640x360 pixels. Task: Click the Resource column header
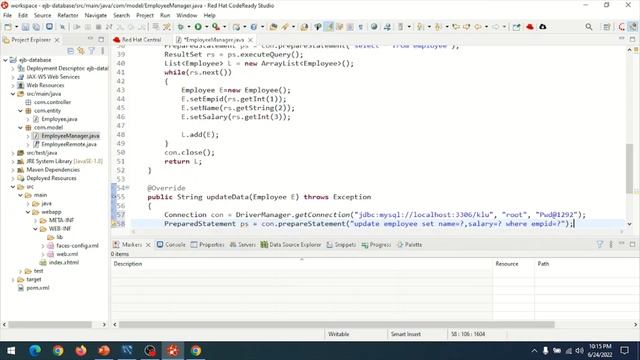(x=513, y=264)
